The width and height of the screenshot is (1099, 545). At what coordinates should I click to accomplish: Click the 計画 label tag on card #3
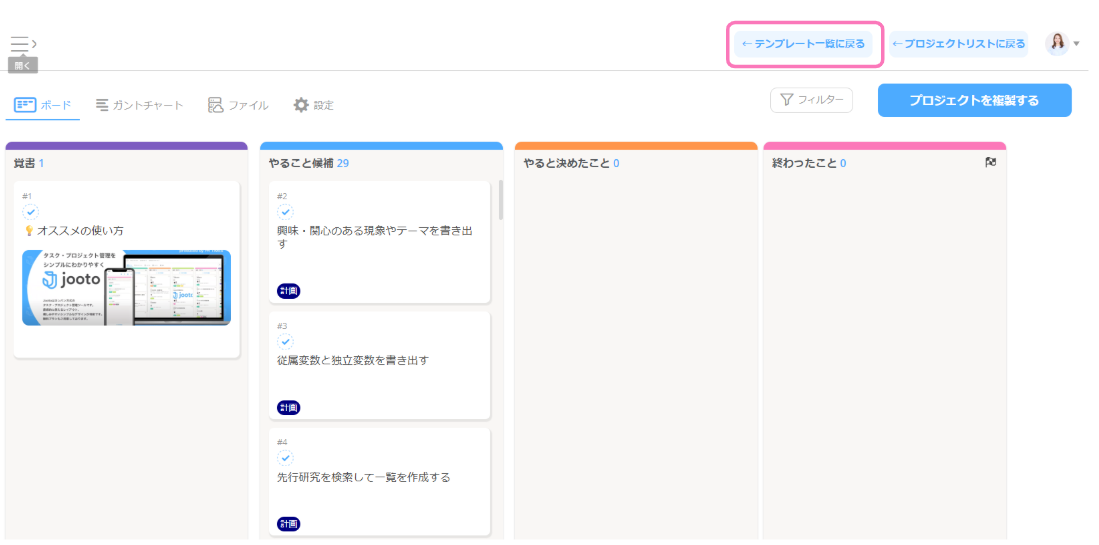tap(289, 407)
